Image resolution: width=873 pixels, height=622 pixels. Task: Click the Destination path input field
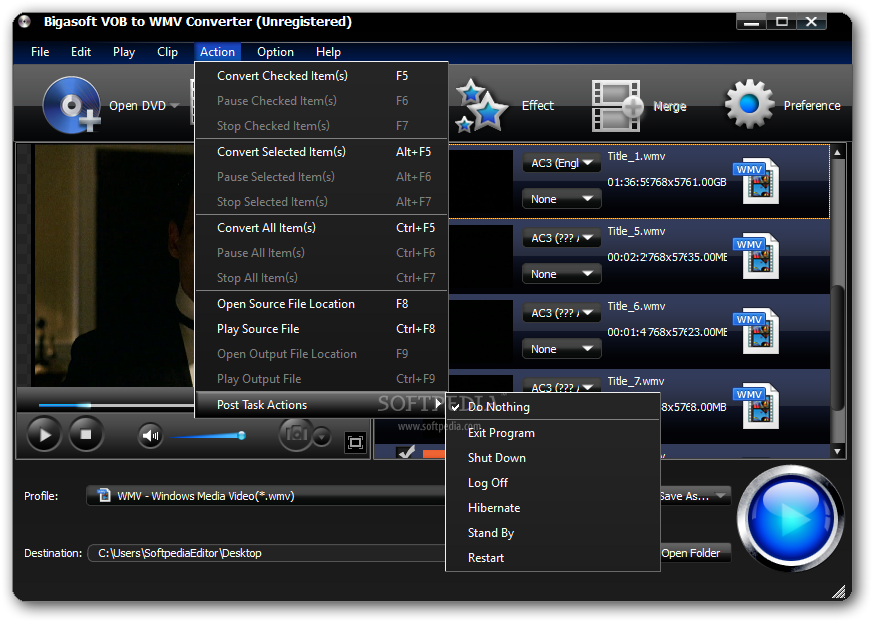pyautogui.click(x=267, y=553)
